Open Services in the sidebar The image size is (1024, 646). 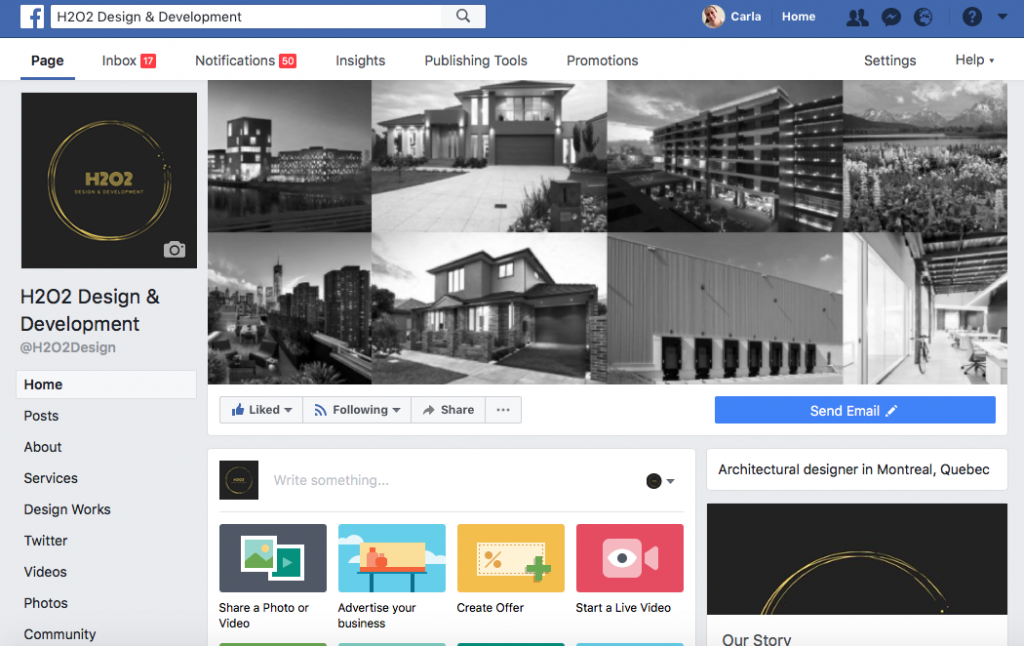[x=51, y=478]
